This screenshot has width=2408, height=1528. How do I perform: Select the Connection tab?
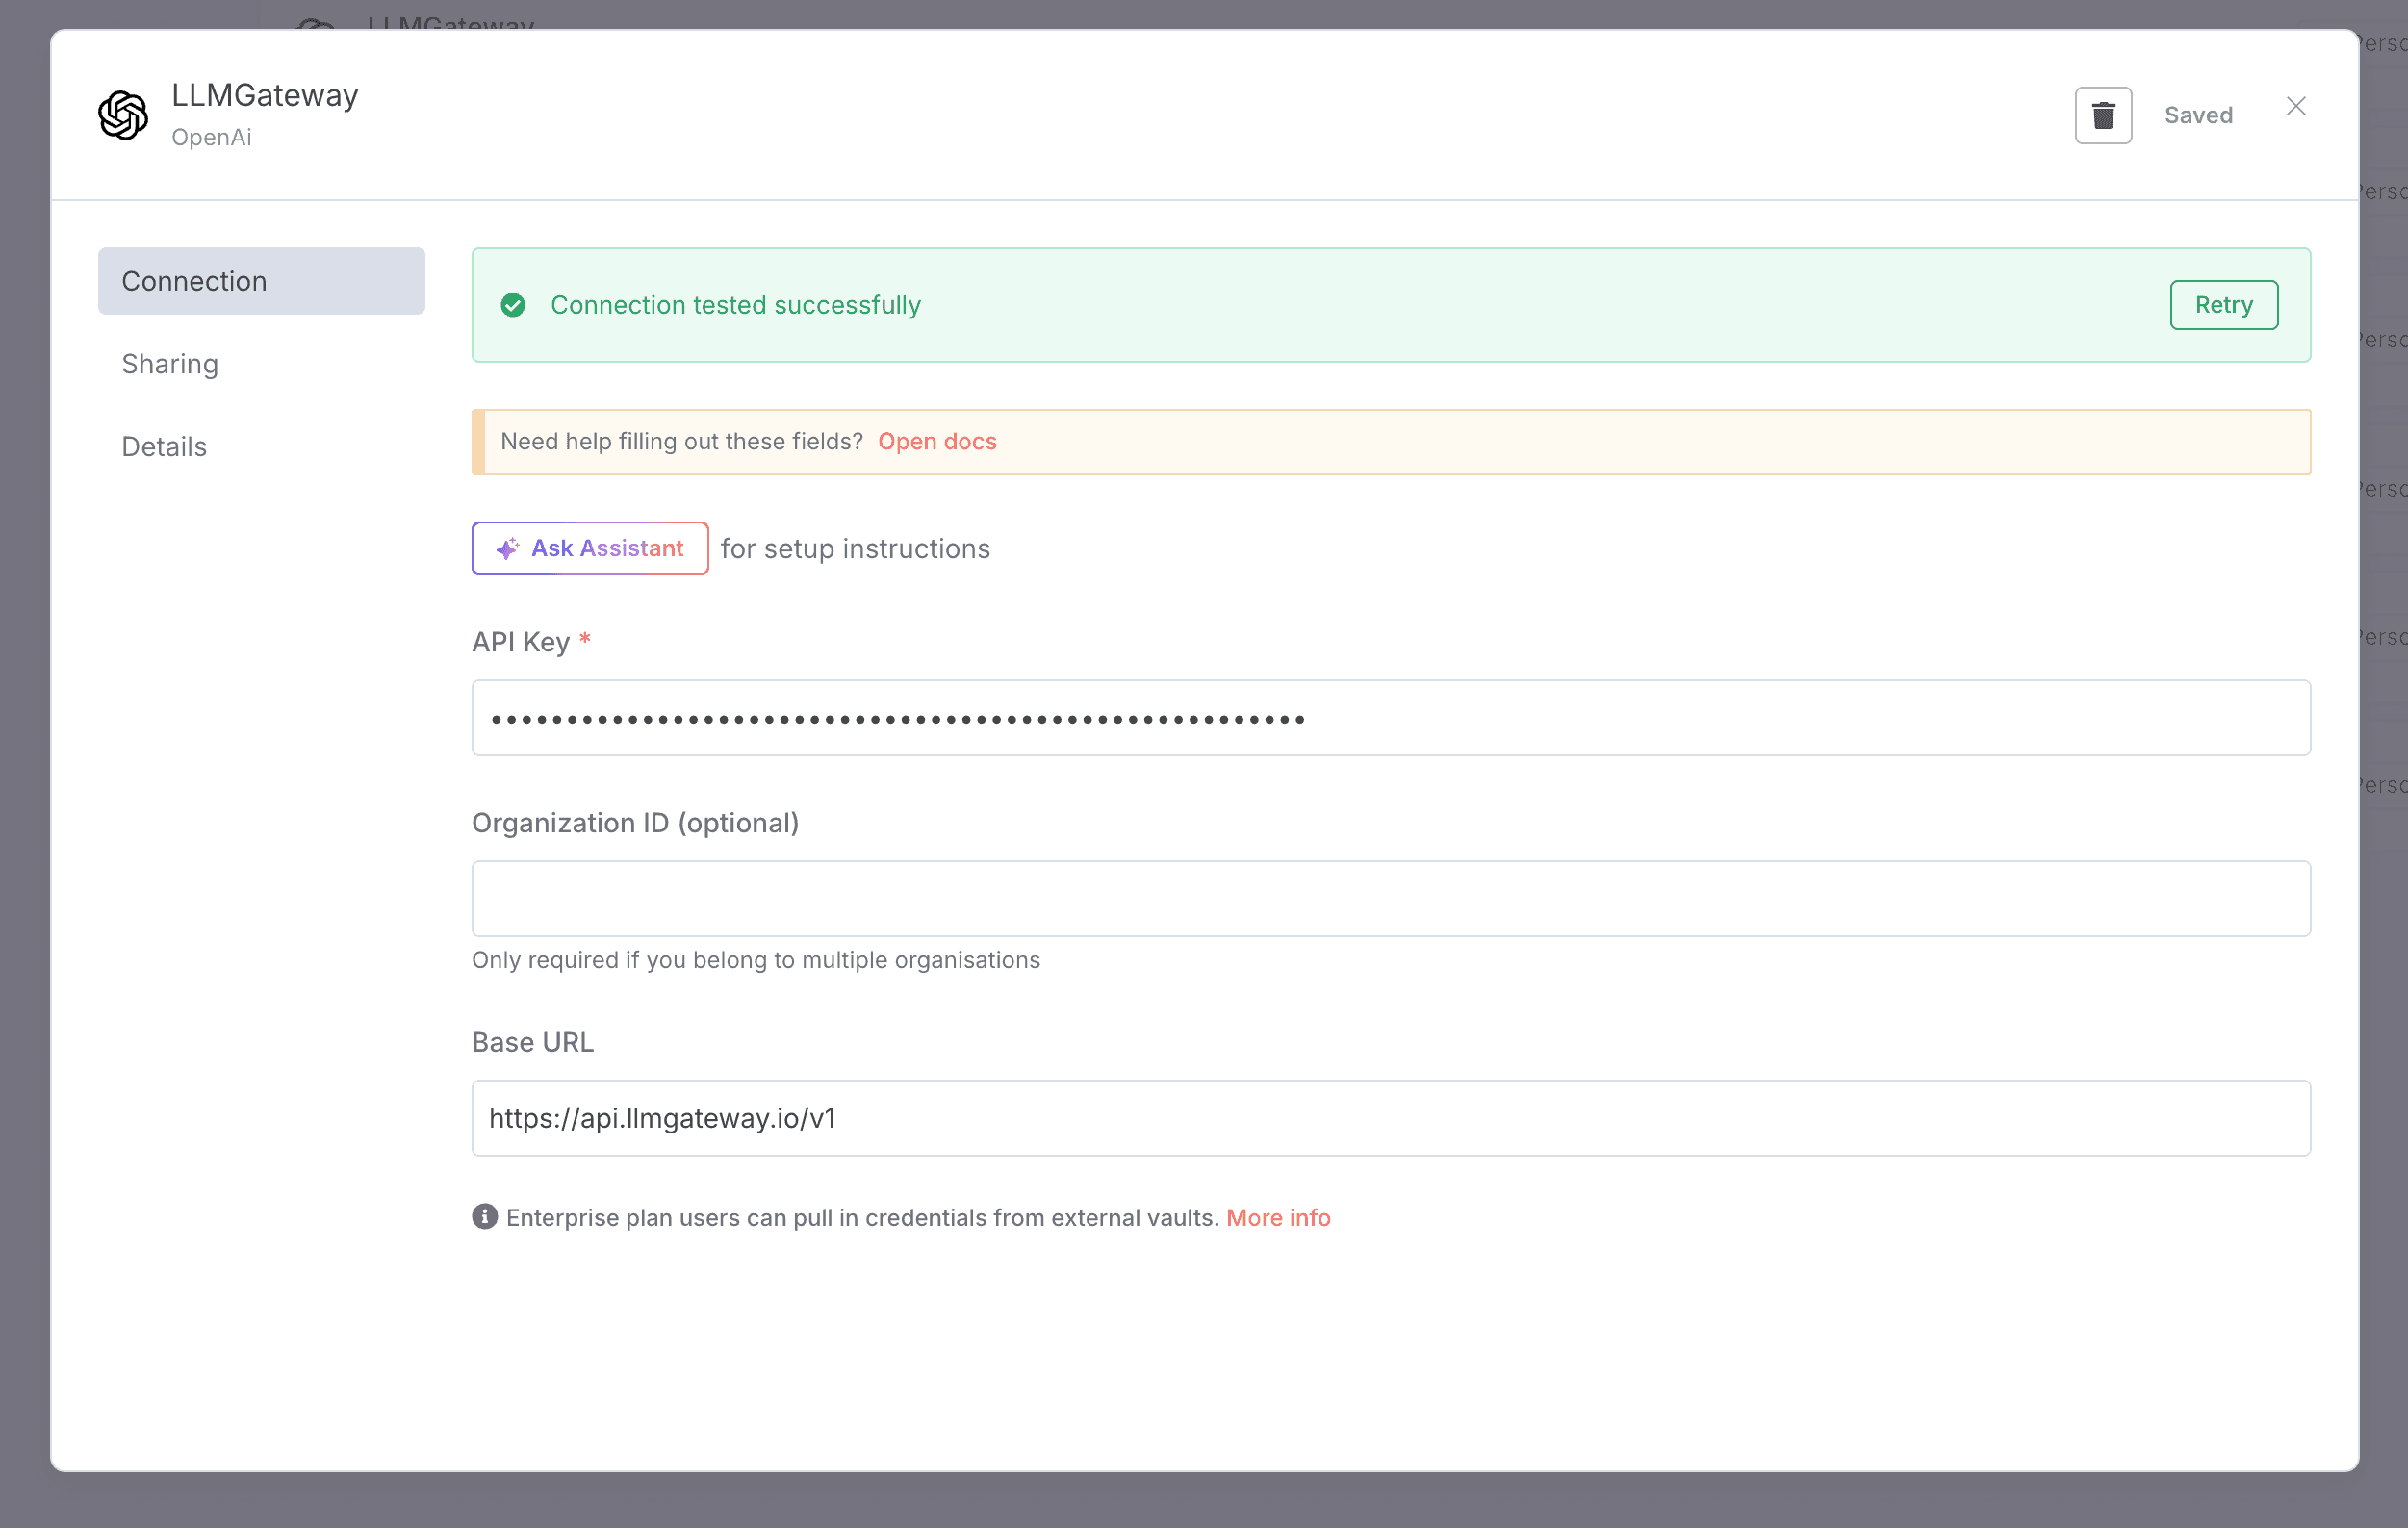coord(261,281)
